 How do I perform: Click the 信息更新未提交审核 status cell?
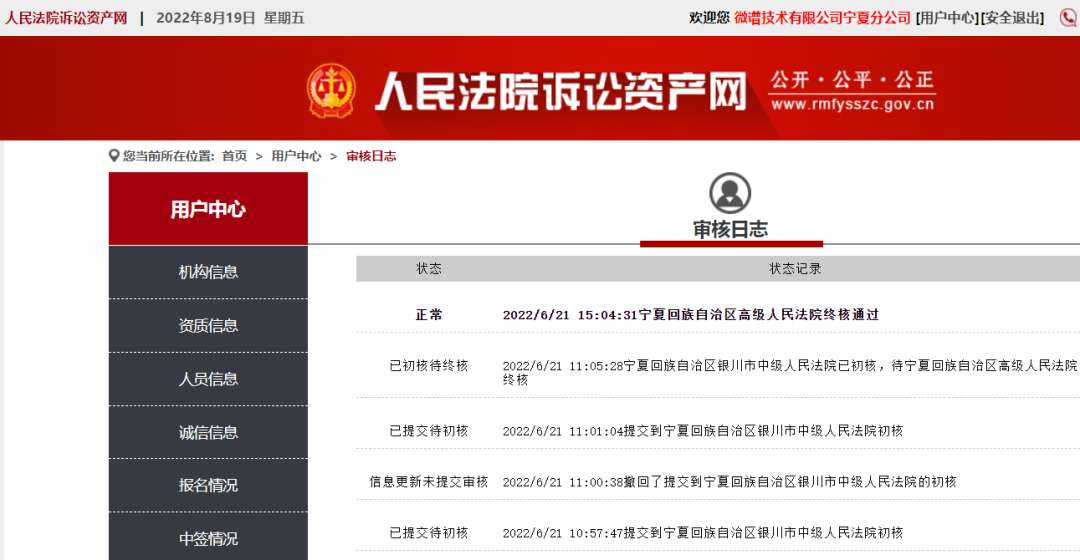(x=428, y=481)
